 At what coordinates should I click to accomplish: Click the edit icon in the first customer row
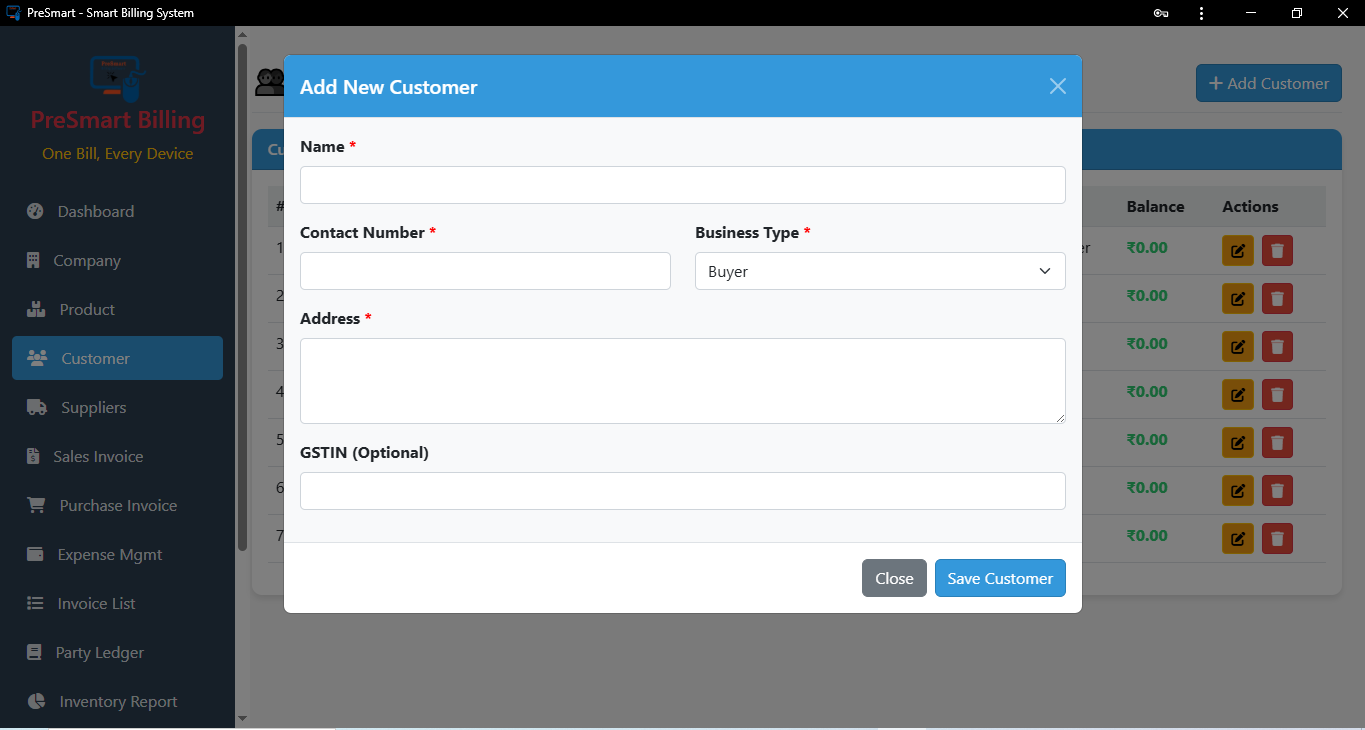click(x=1237, y=250)
